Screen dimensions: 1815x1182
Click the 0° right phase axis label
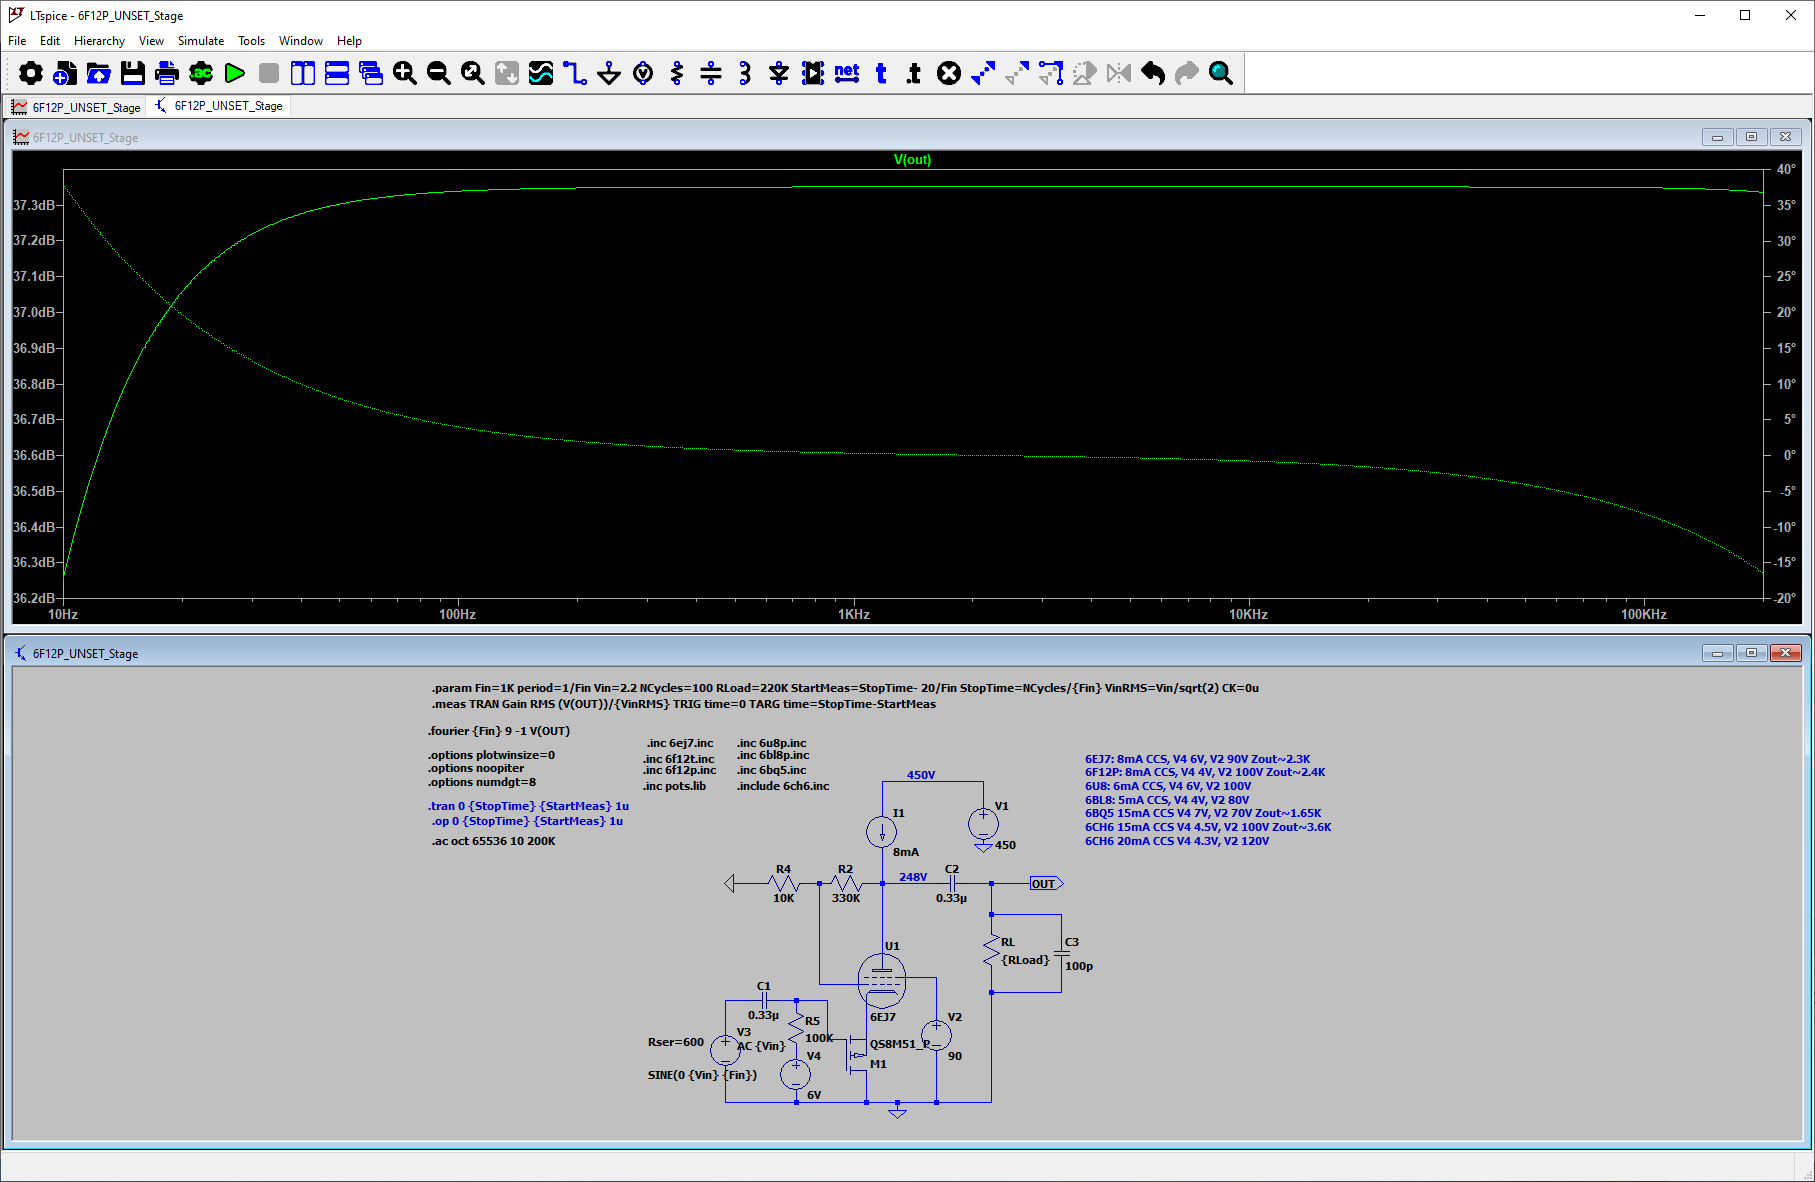[x=1789, y=456]
